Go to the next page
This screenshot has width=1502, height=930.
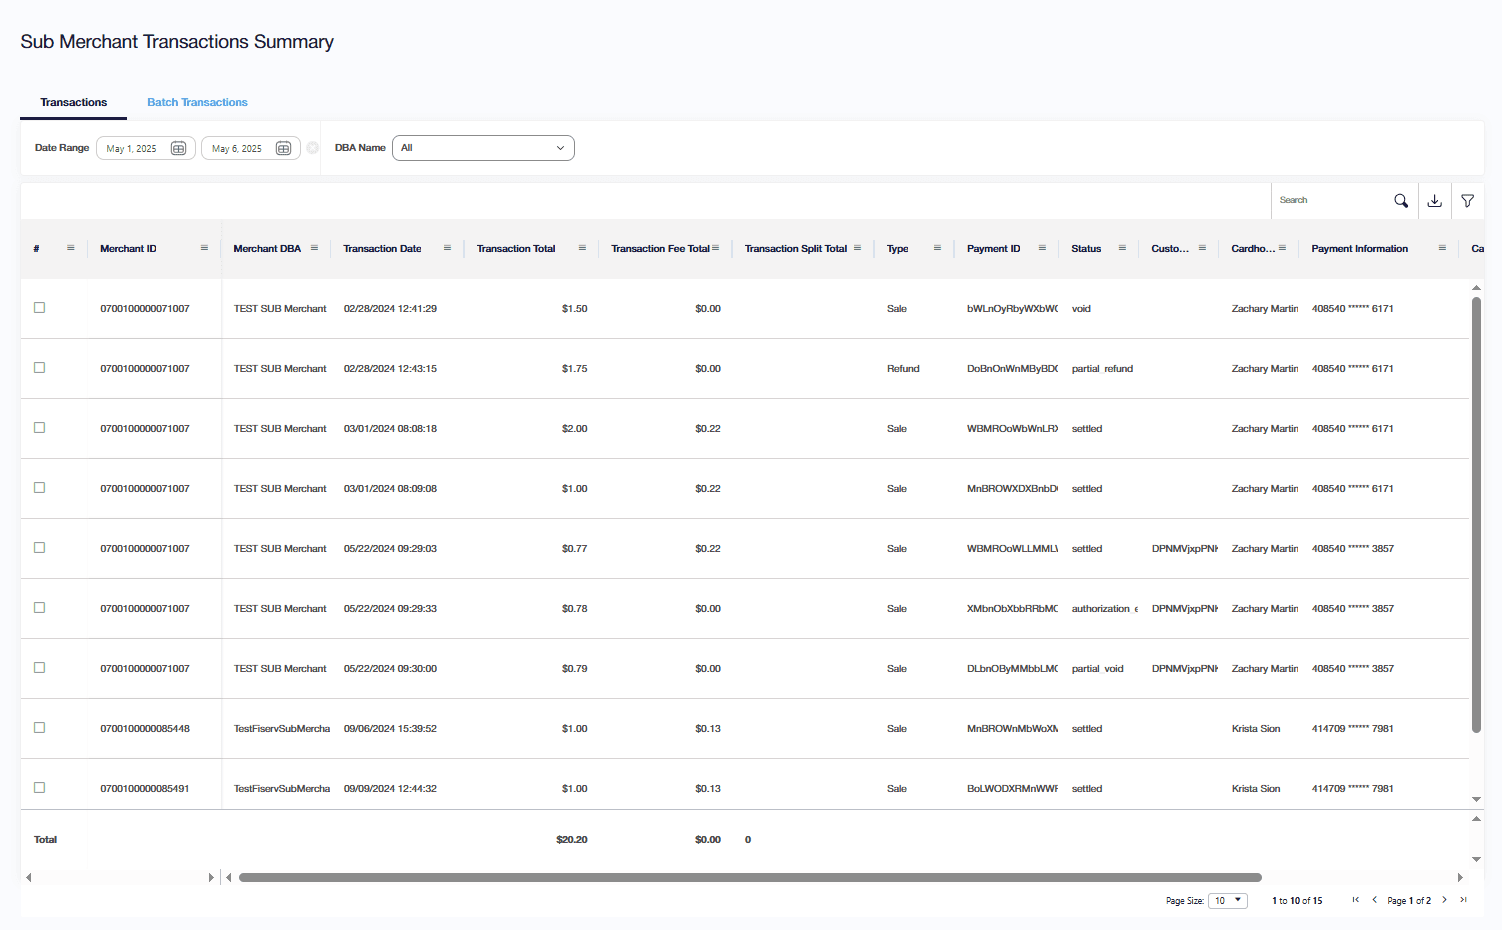[x=1444, y=900]
